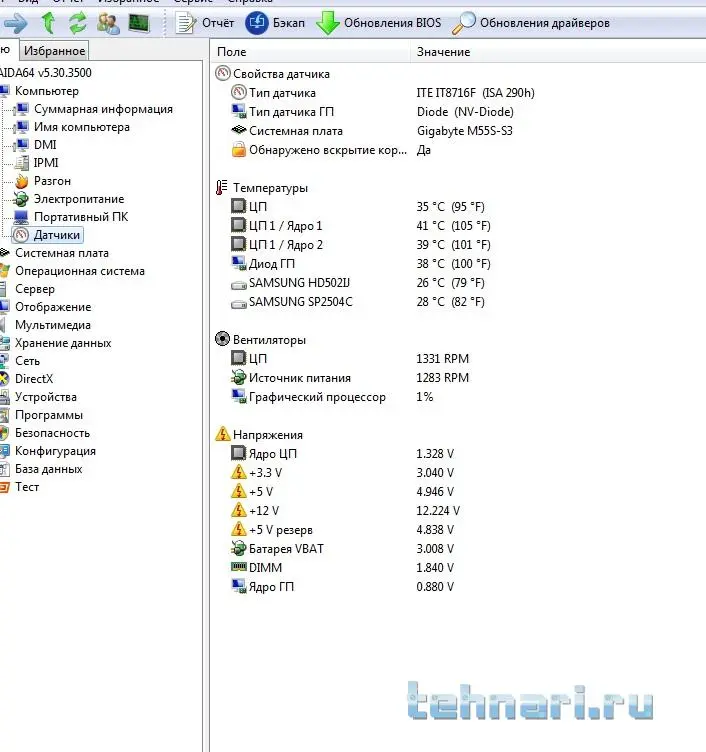Switch to the Избранное tab
This screenshot has height=752, width=706.
[54, 51]
